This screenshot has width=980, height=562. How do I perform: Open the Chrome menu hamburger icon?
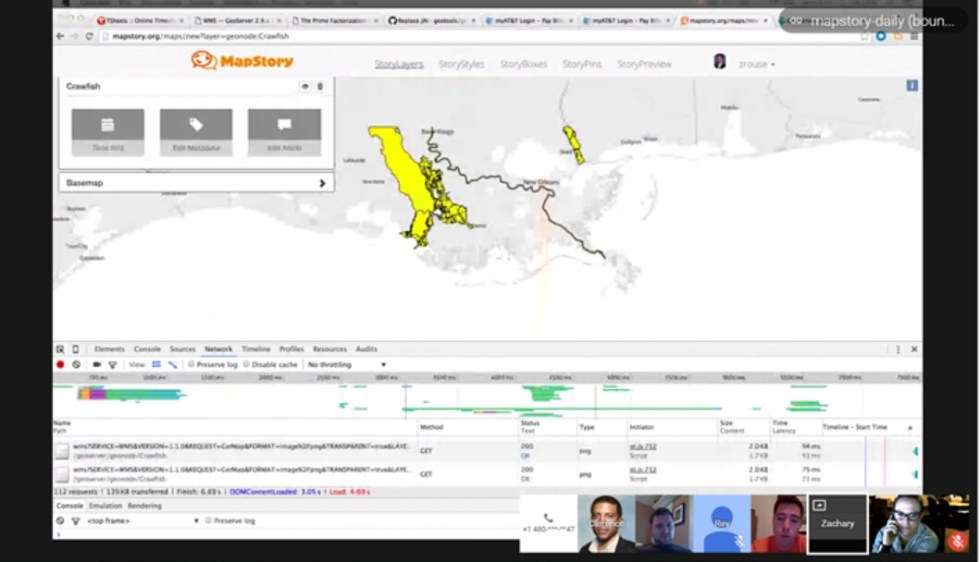click(914, 36)
